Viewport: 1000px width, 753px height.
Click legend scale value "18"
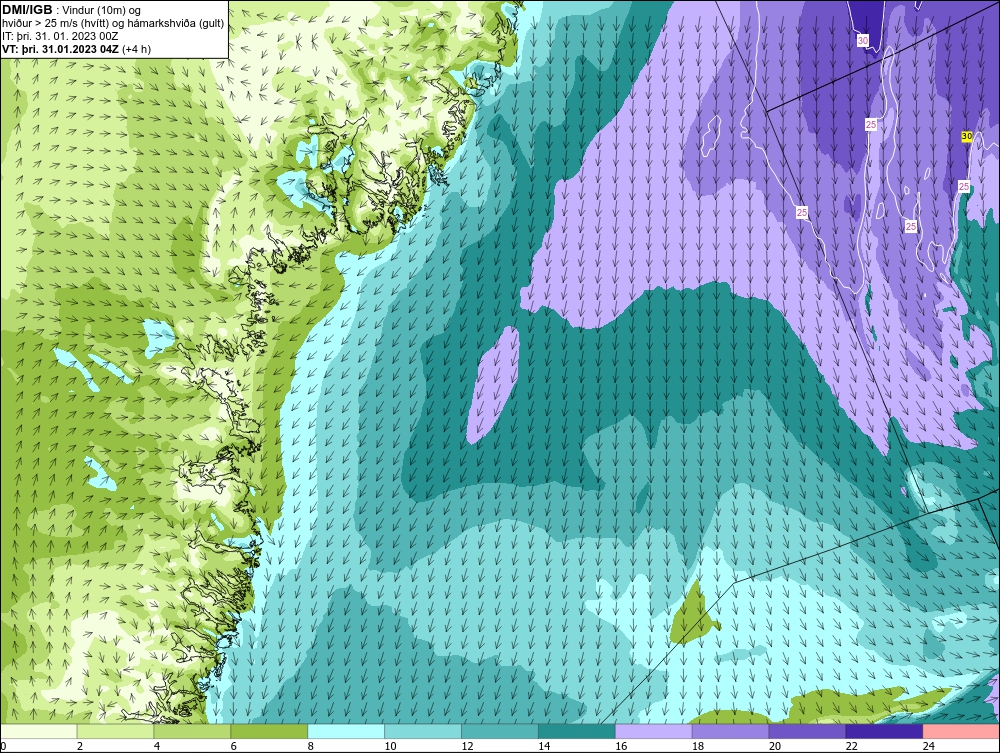(698, 746)
